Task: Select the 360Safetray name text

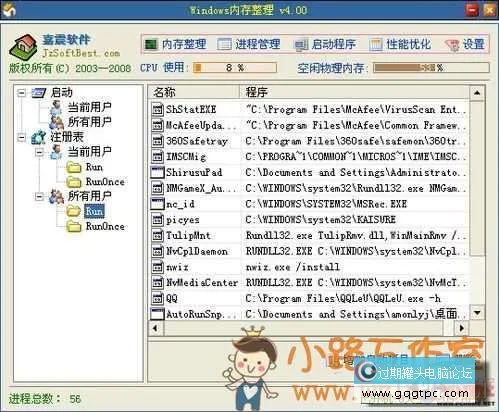Action: [x=197, y=141]
